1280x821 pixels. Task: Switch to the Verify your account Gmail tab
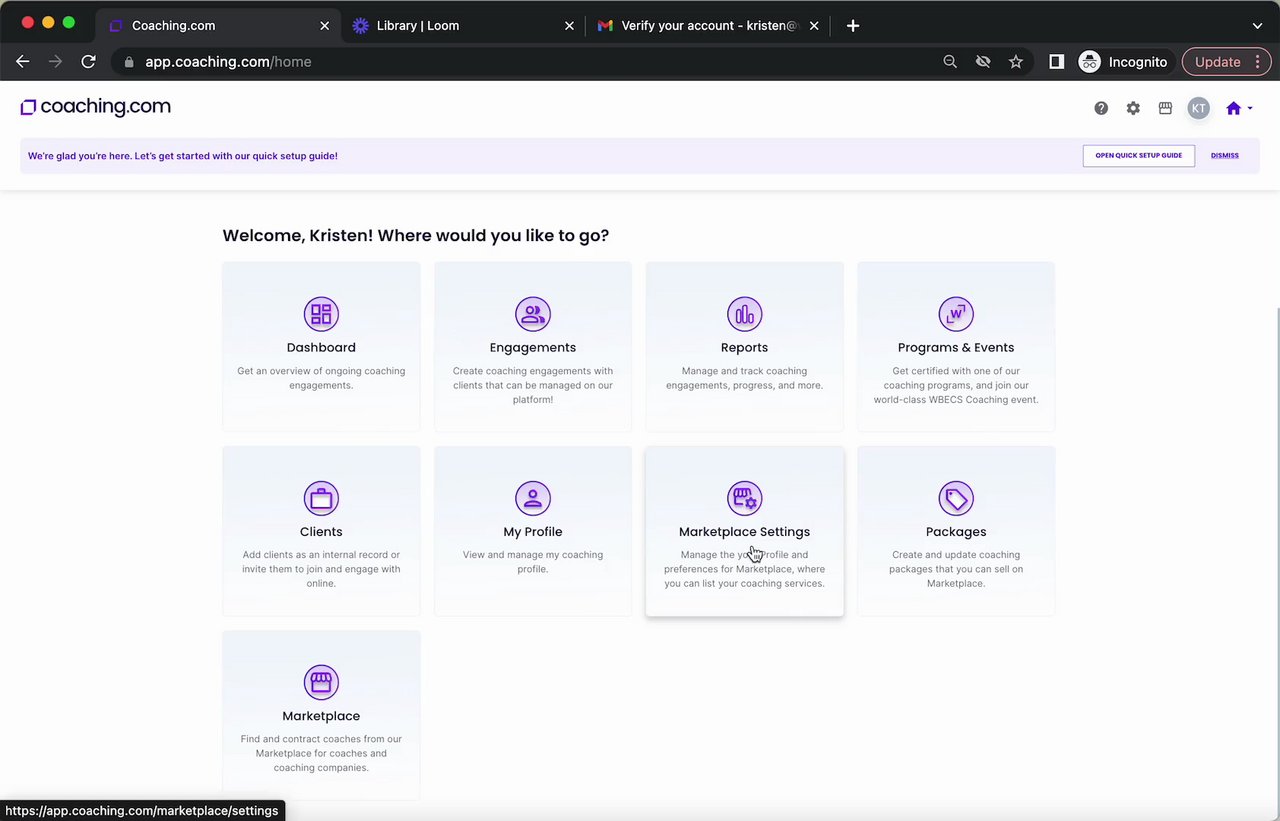(x=710, y=26)
